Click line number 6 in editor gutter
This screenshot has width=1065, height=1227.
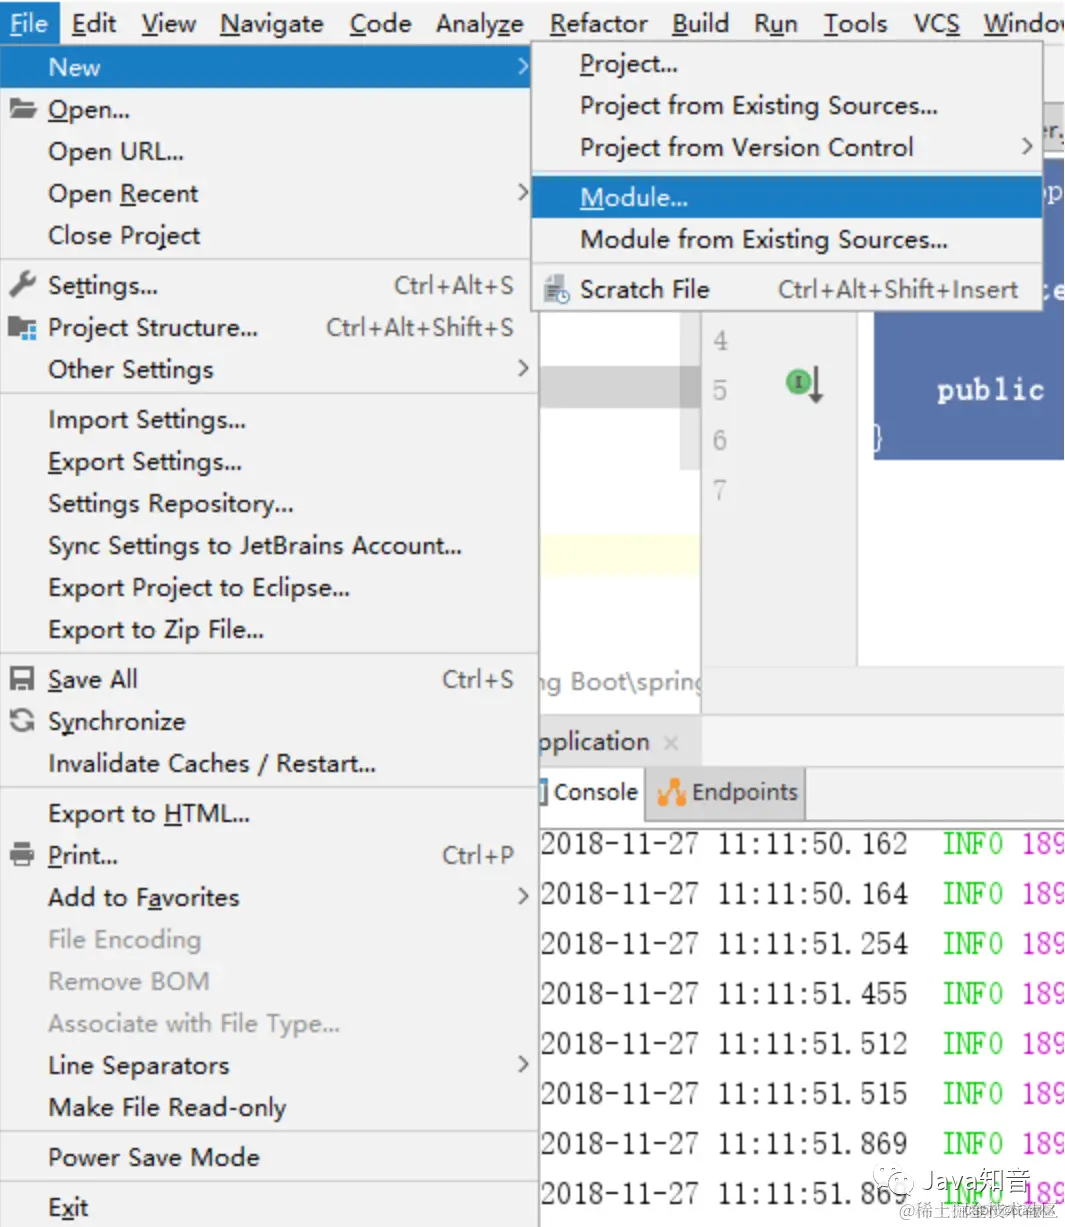click(x=720, y=440)
